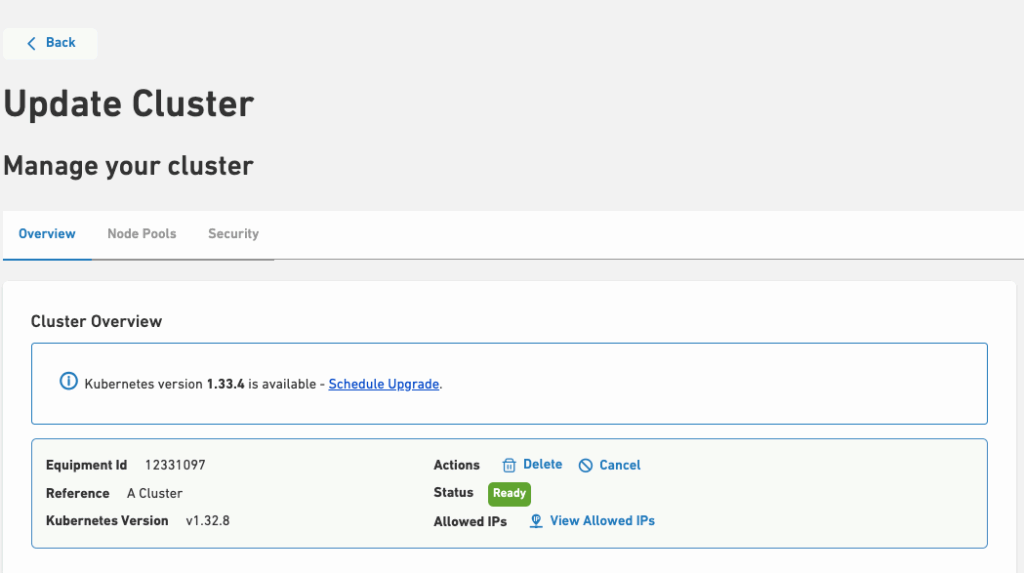The width and height of the screenshot is (1024, 573).
Task: Click the Cancel circle-slash icon
Action: point(586,465)
